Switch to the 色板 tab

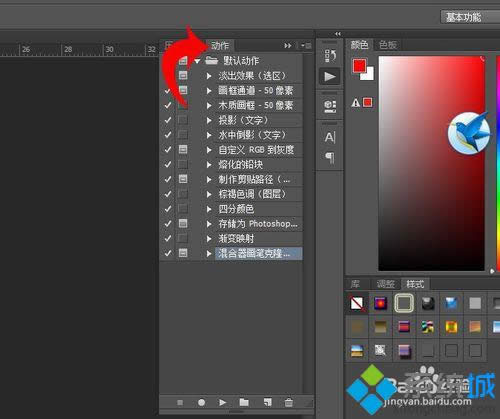pyautogui.click(x=388, y=45)
